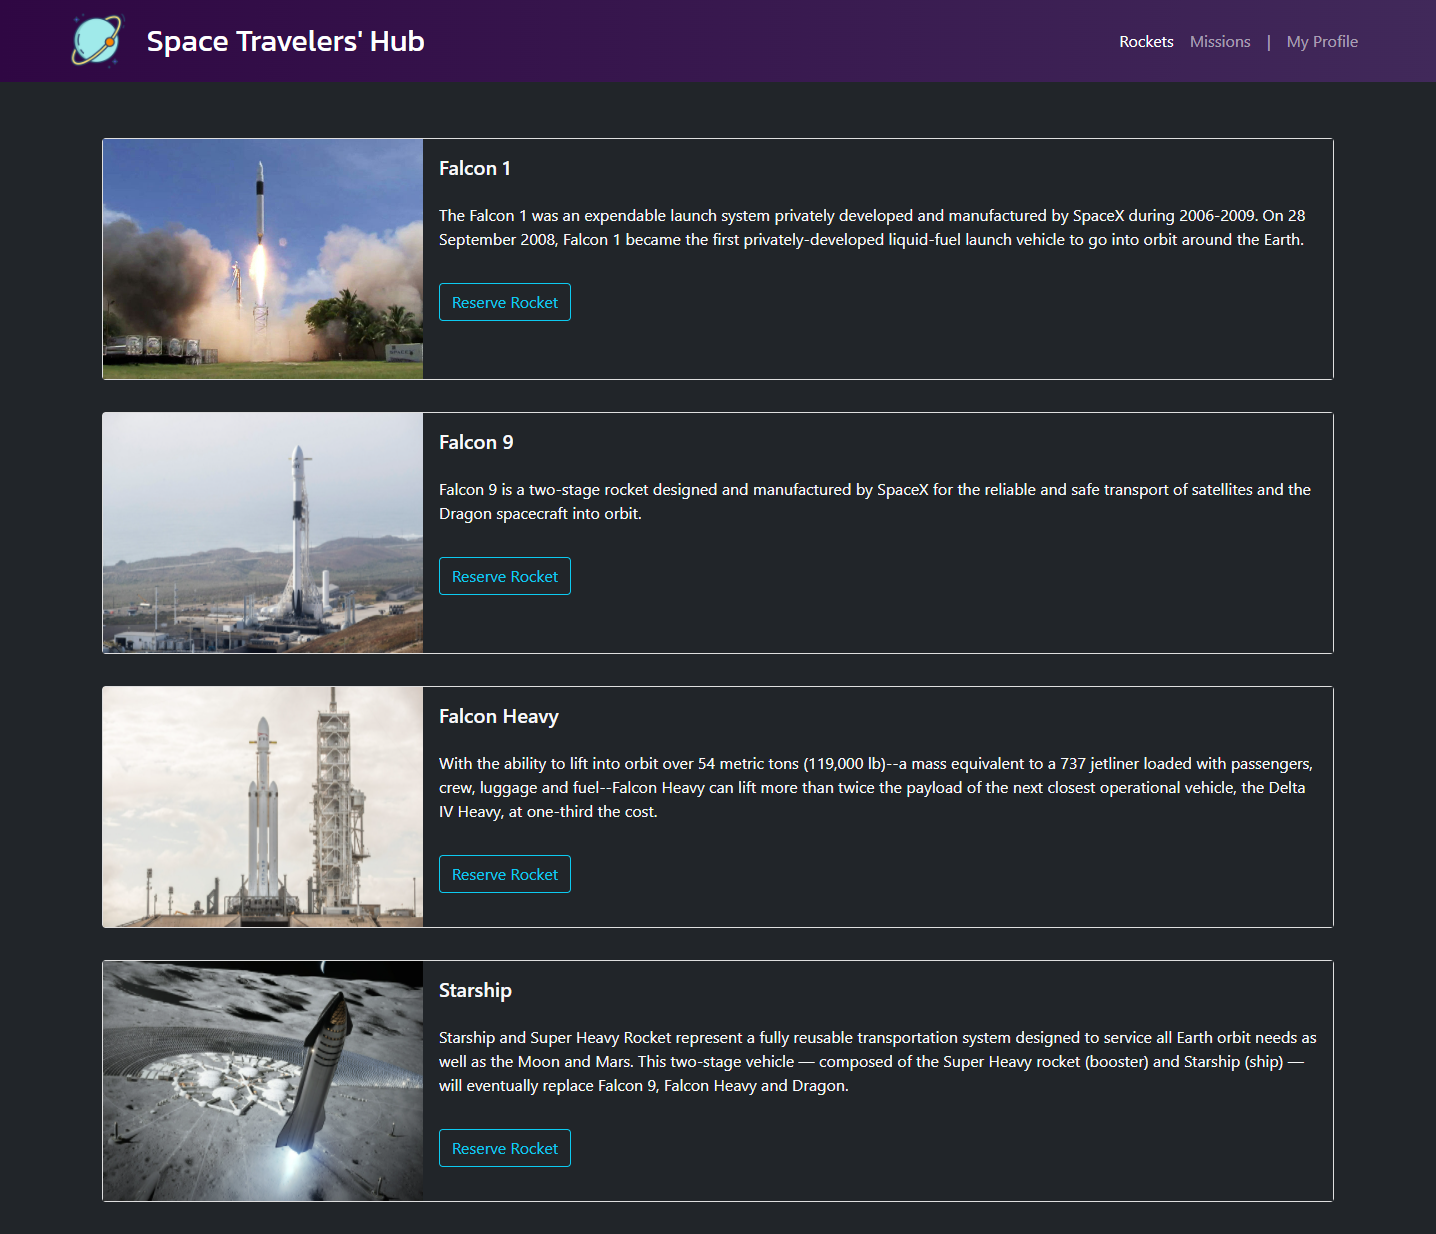Screen dimensions: 1436x1234
Task: Select the Falcon 9 heading
Action: pyautogui.click(x=476, y=442)
